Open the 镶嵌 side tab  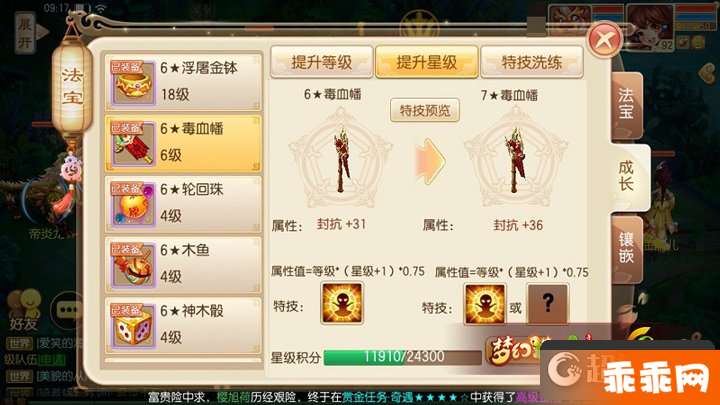click(626, 248)
